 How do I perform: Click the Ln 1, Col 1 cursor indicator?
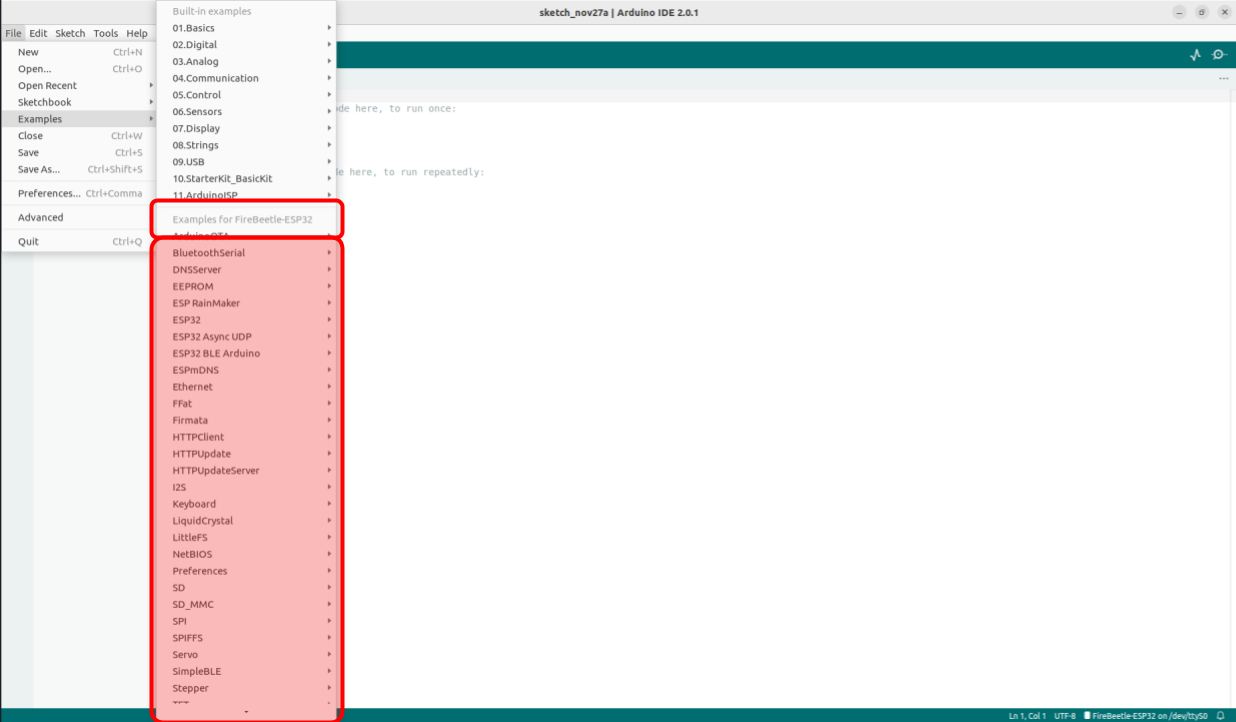pyautogui.click(x=1030, y=715)
